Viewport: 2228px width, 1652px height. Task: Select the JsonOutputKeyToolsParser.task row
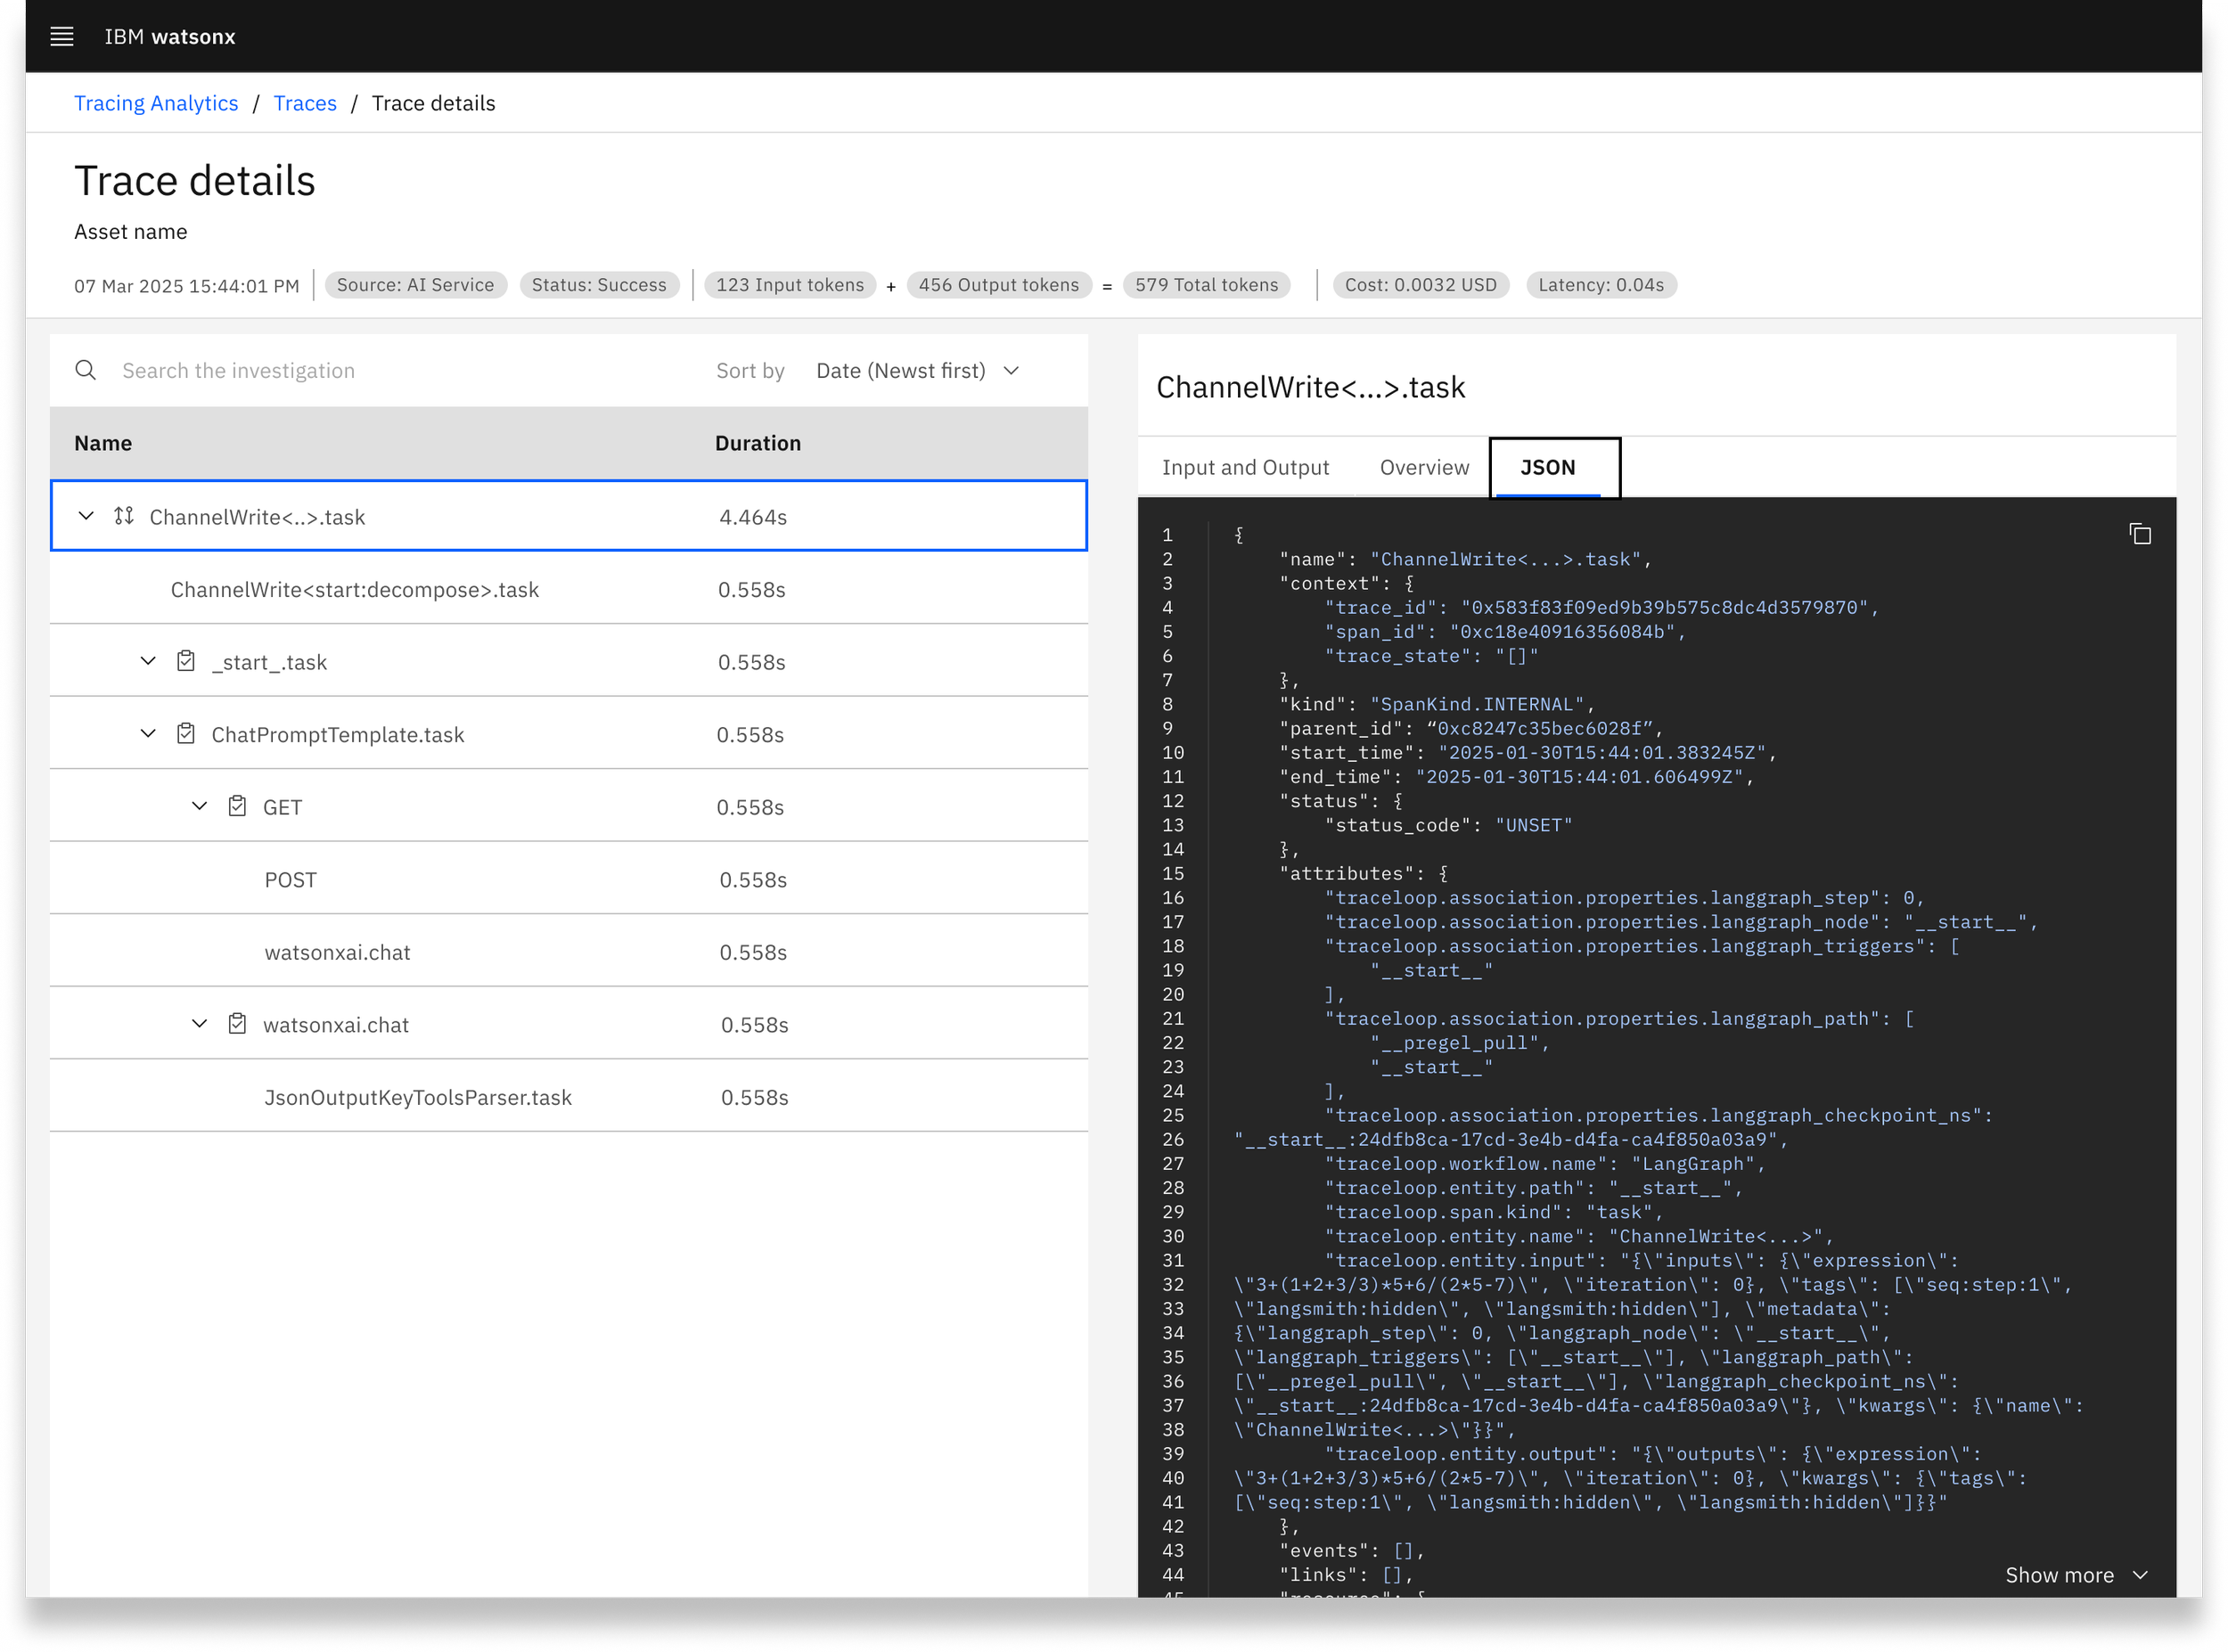coord(568,1097)
